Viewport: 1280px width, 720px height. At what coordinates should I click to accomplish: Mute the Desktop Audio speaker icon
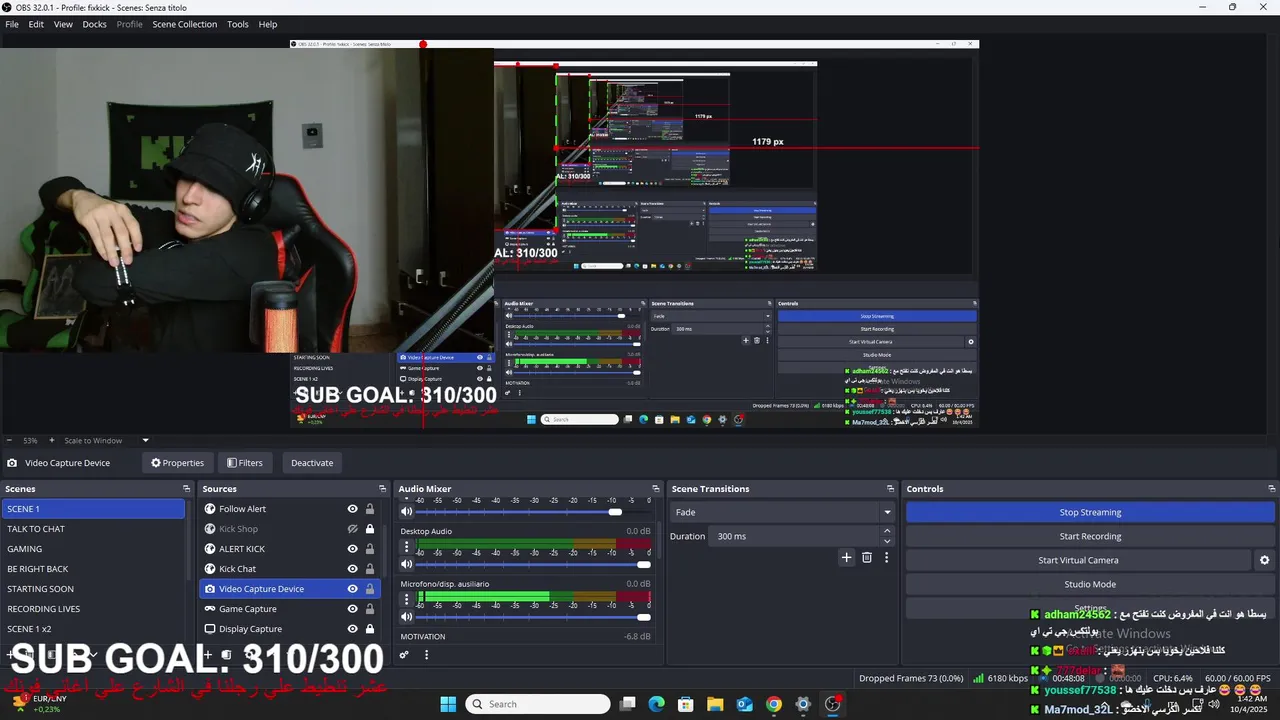pyautogui.click(x=406, y=564)
